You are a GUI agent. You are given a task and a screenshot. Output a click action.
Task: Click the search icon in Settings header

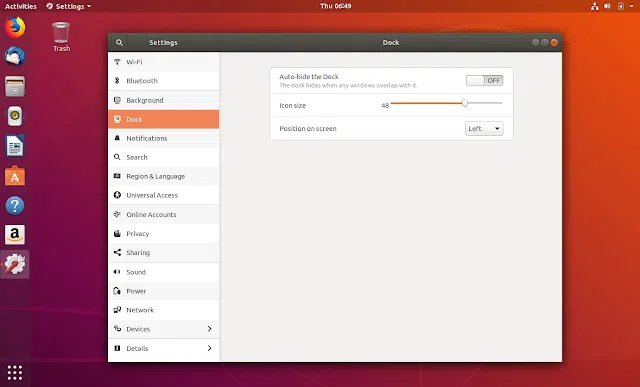click(x=119, y=42)
